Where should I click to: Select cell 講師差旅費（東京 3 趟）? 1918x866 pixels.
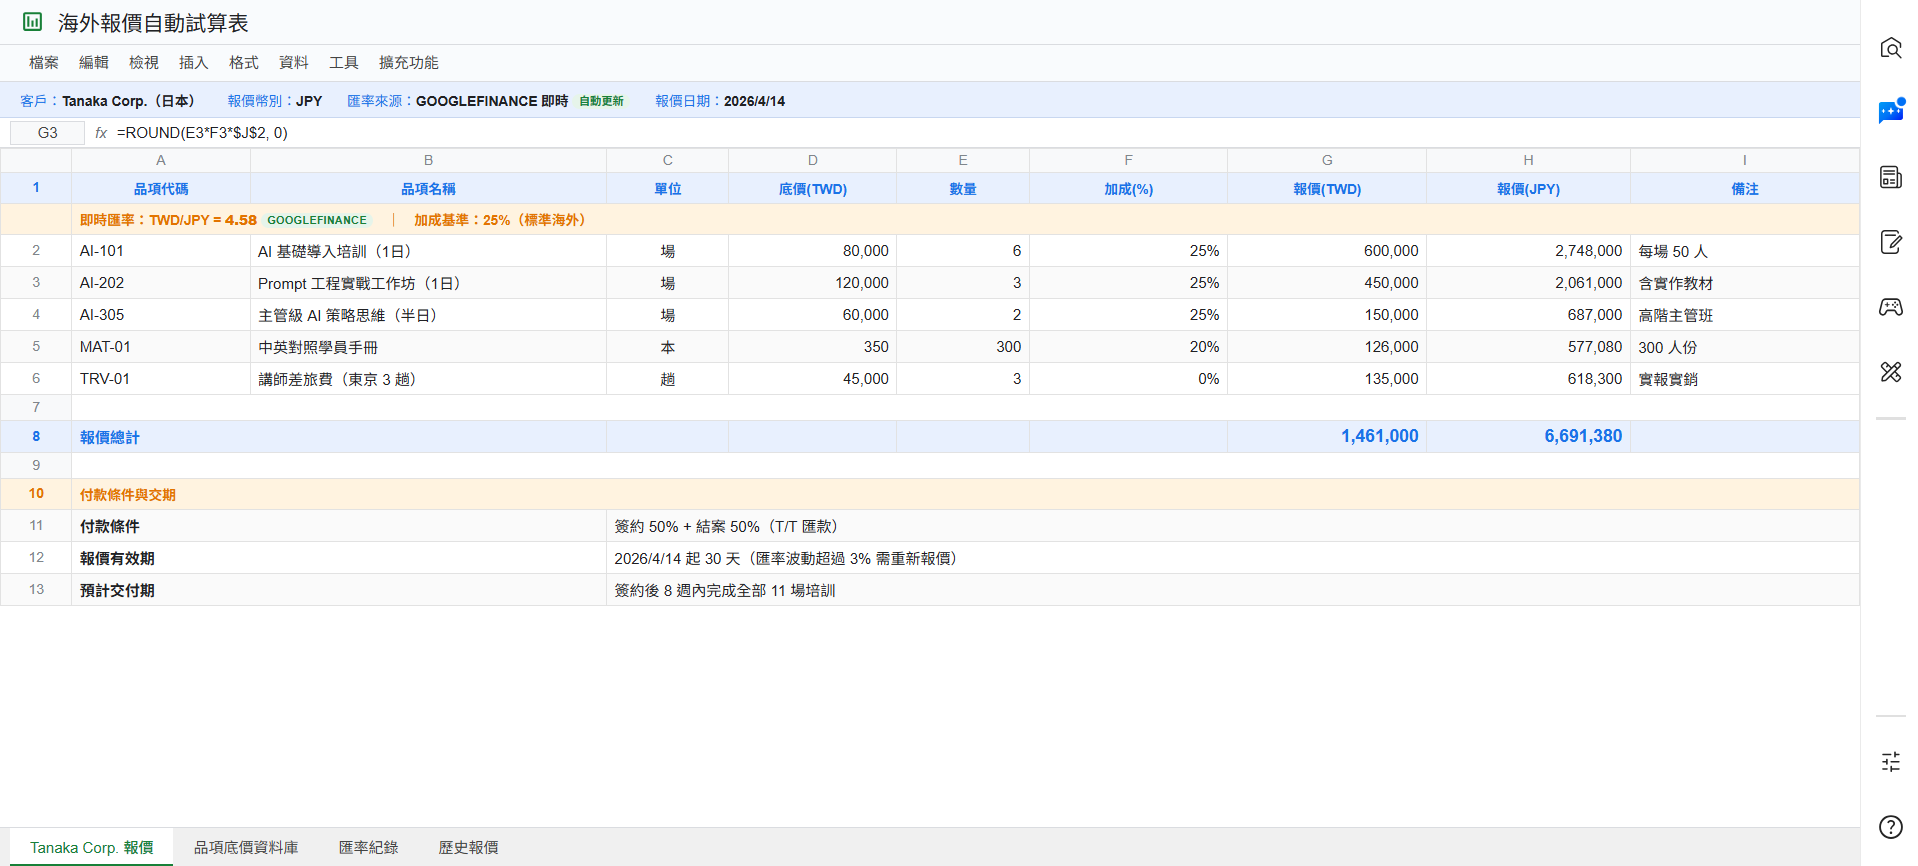tap(429, 379)
